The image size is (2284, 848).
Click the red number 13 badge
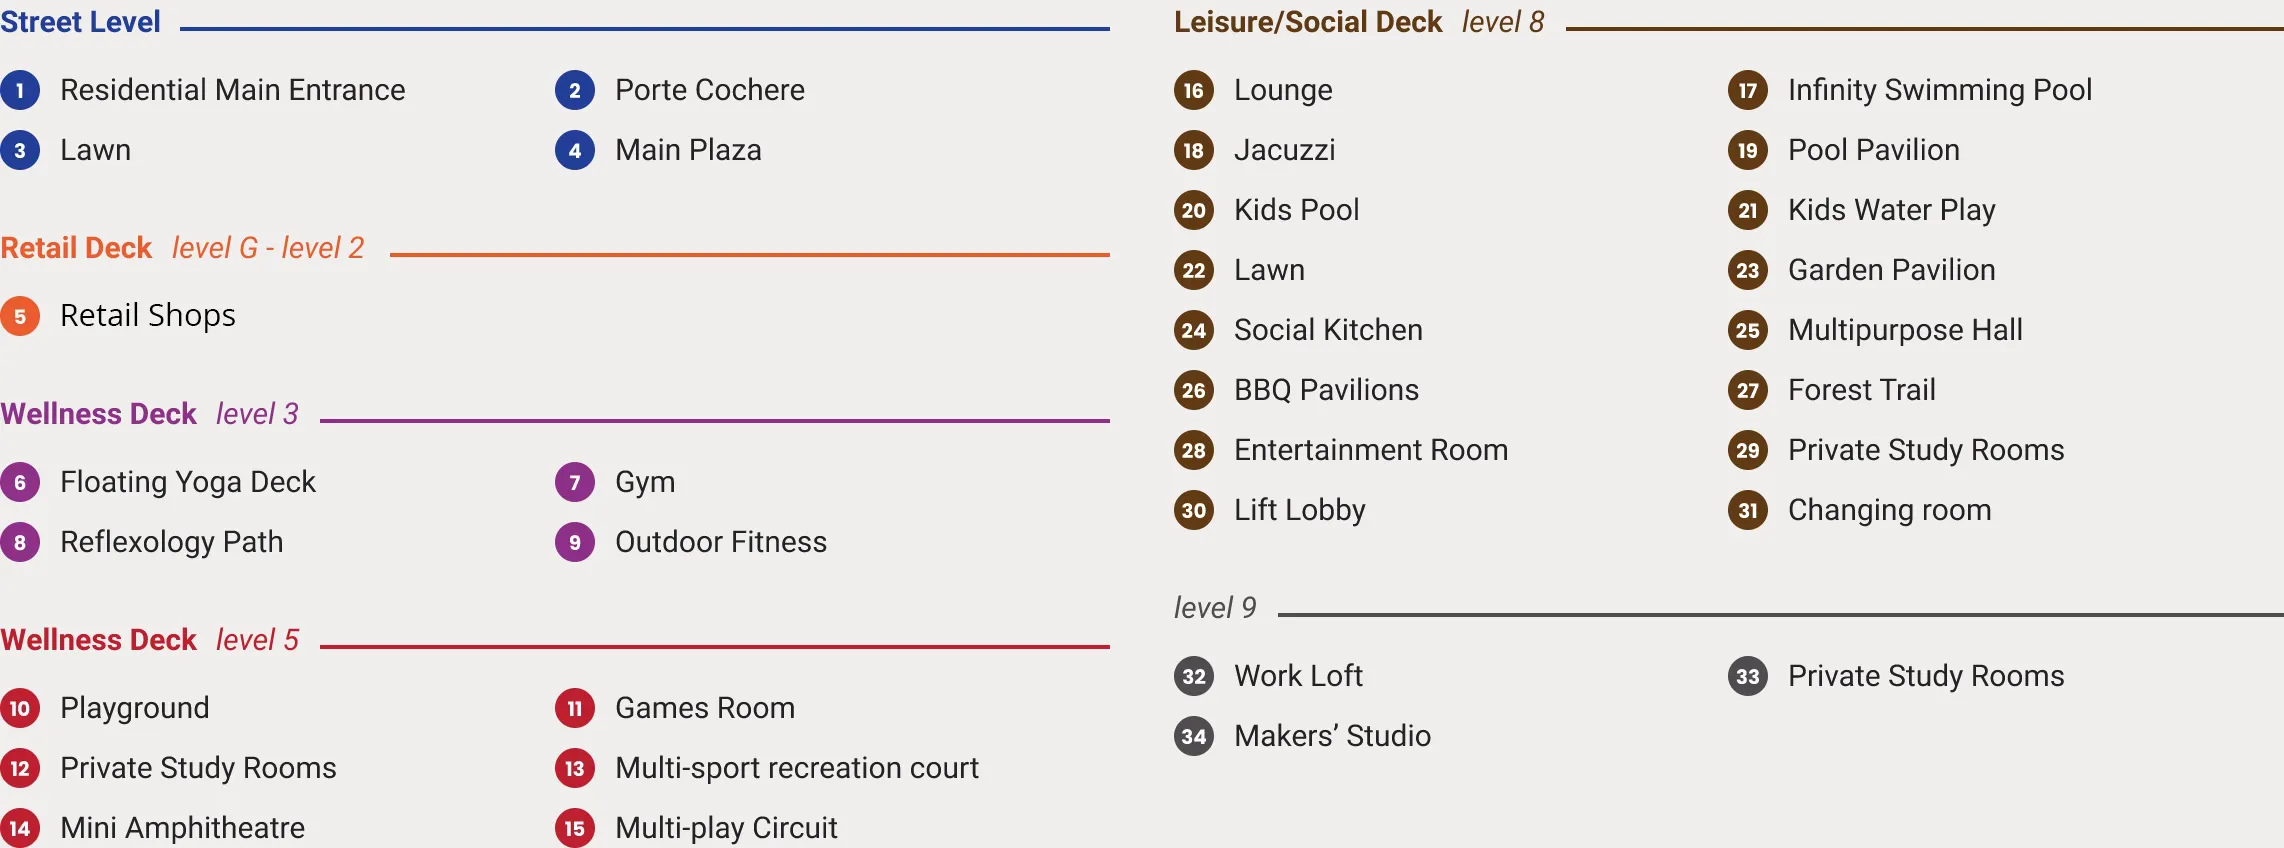pyautogui.click(x=575, y=768)
